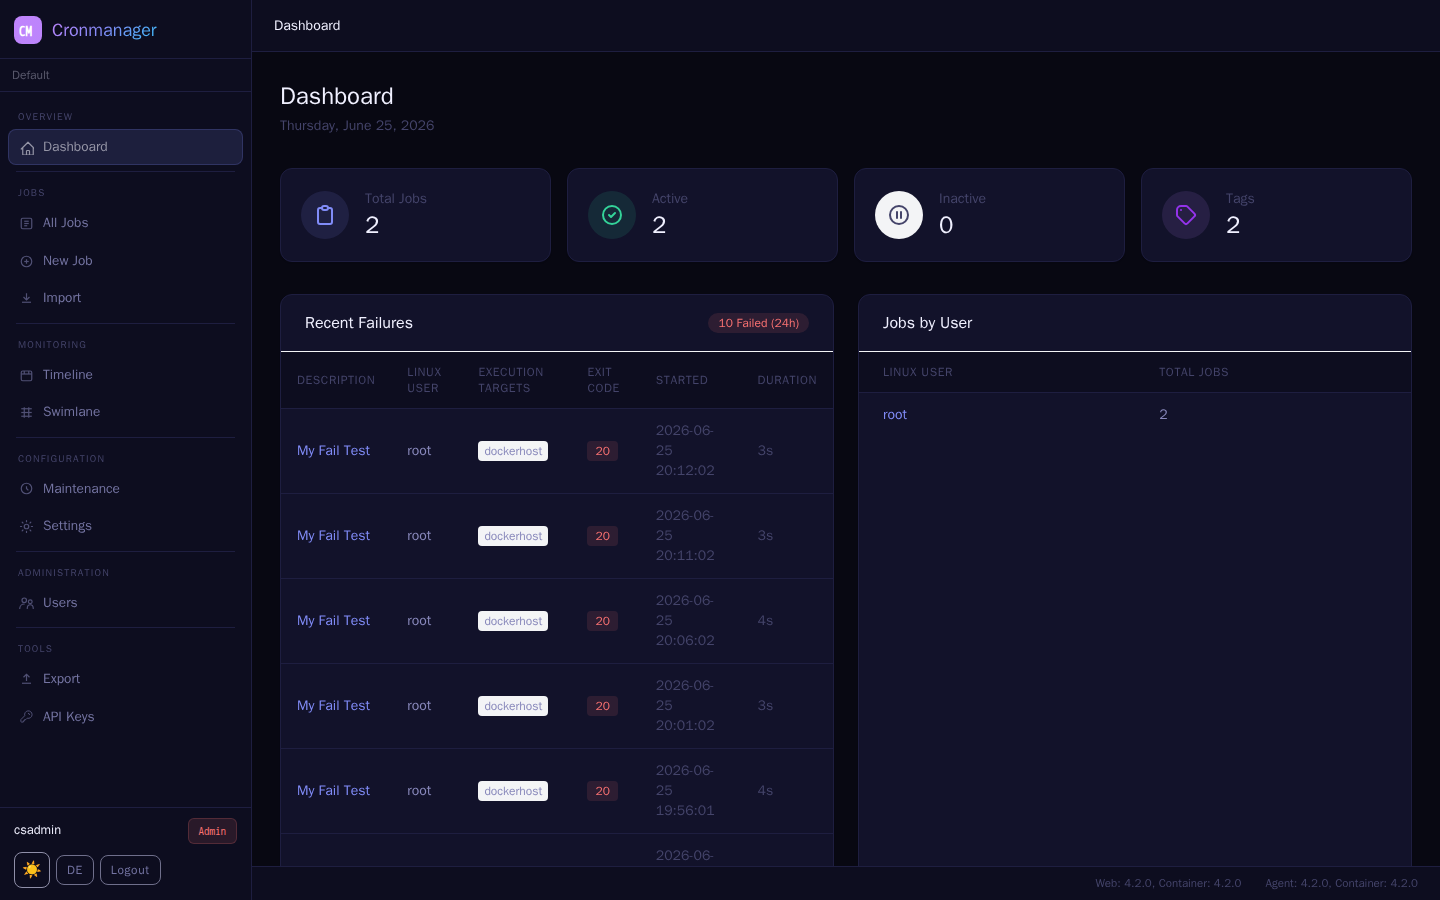This screenshot has height=900, width=1440.
Task: Open the Timeline view
Action: 125,375
